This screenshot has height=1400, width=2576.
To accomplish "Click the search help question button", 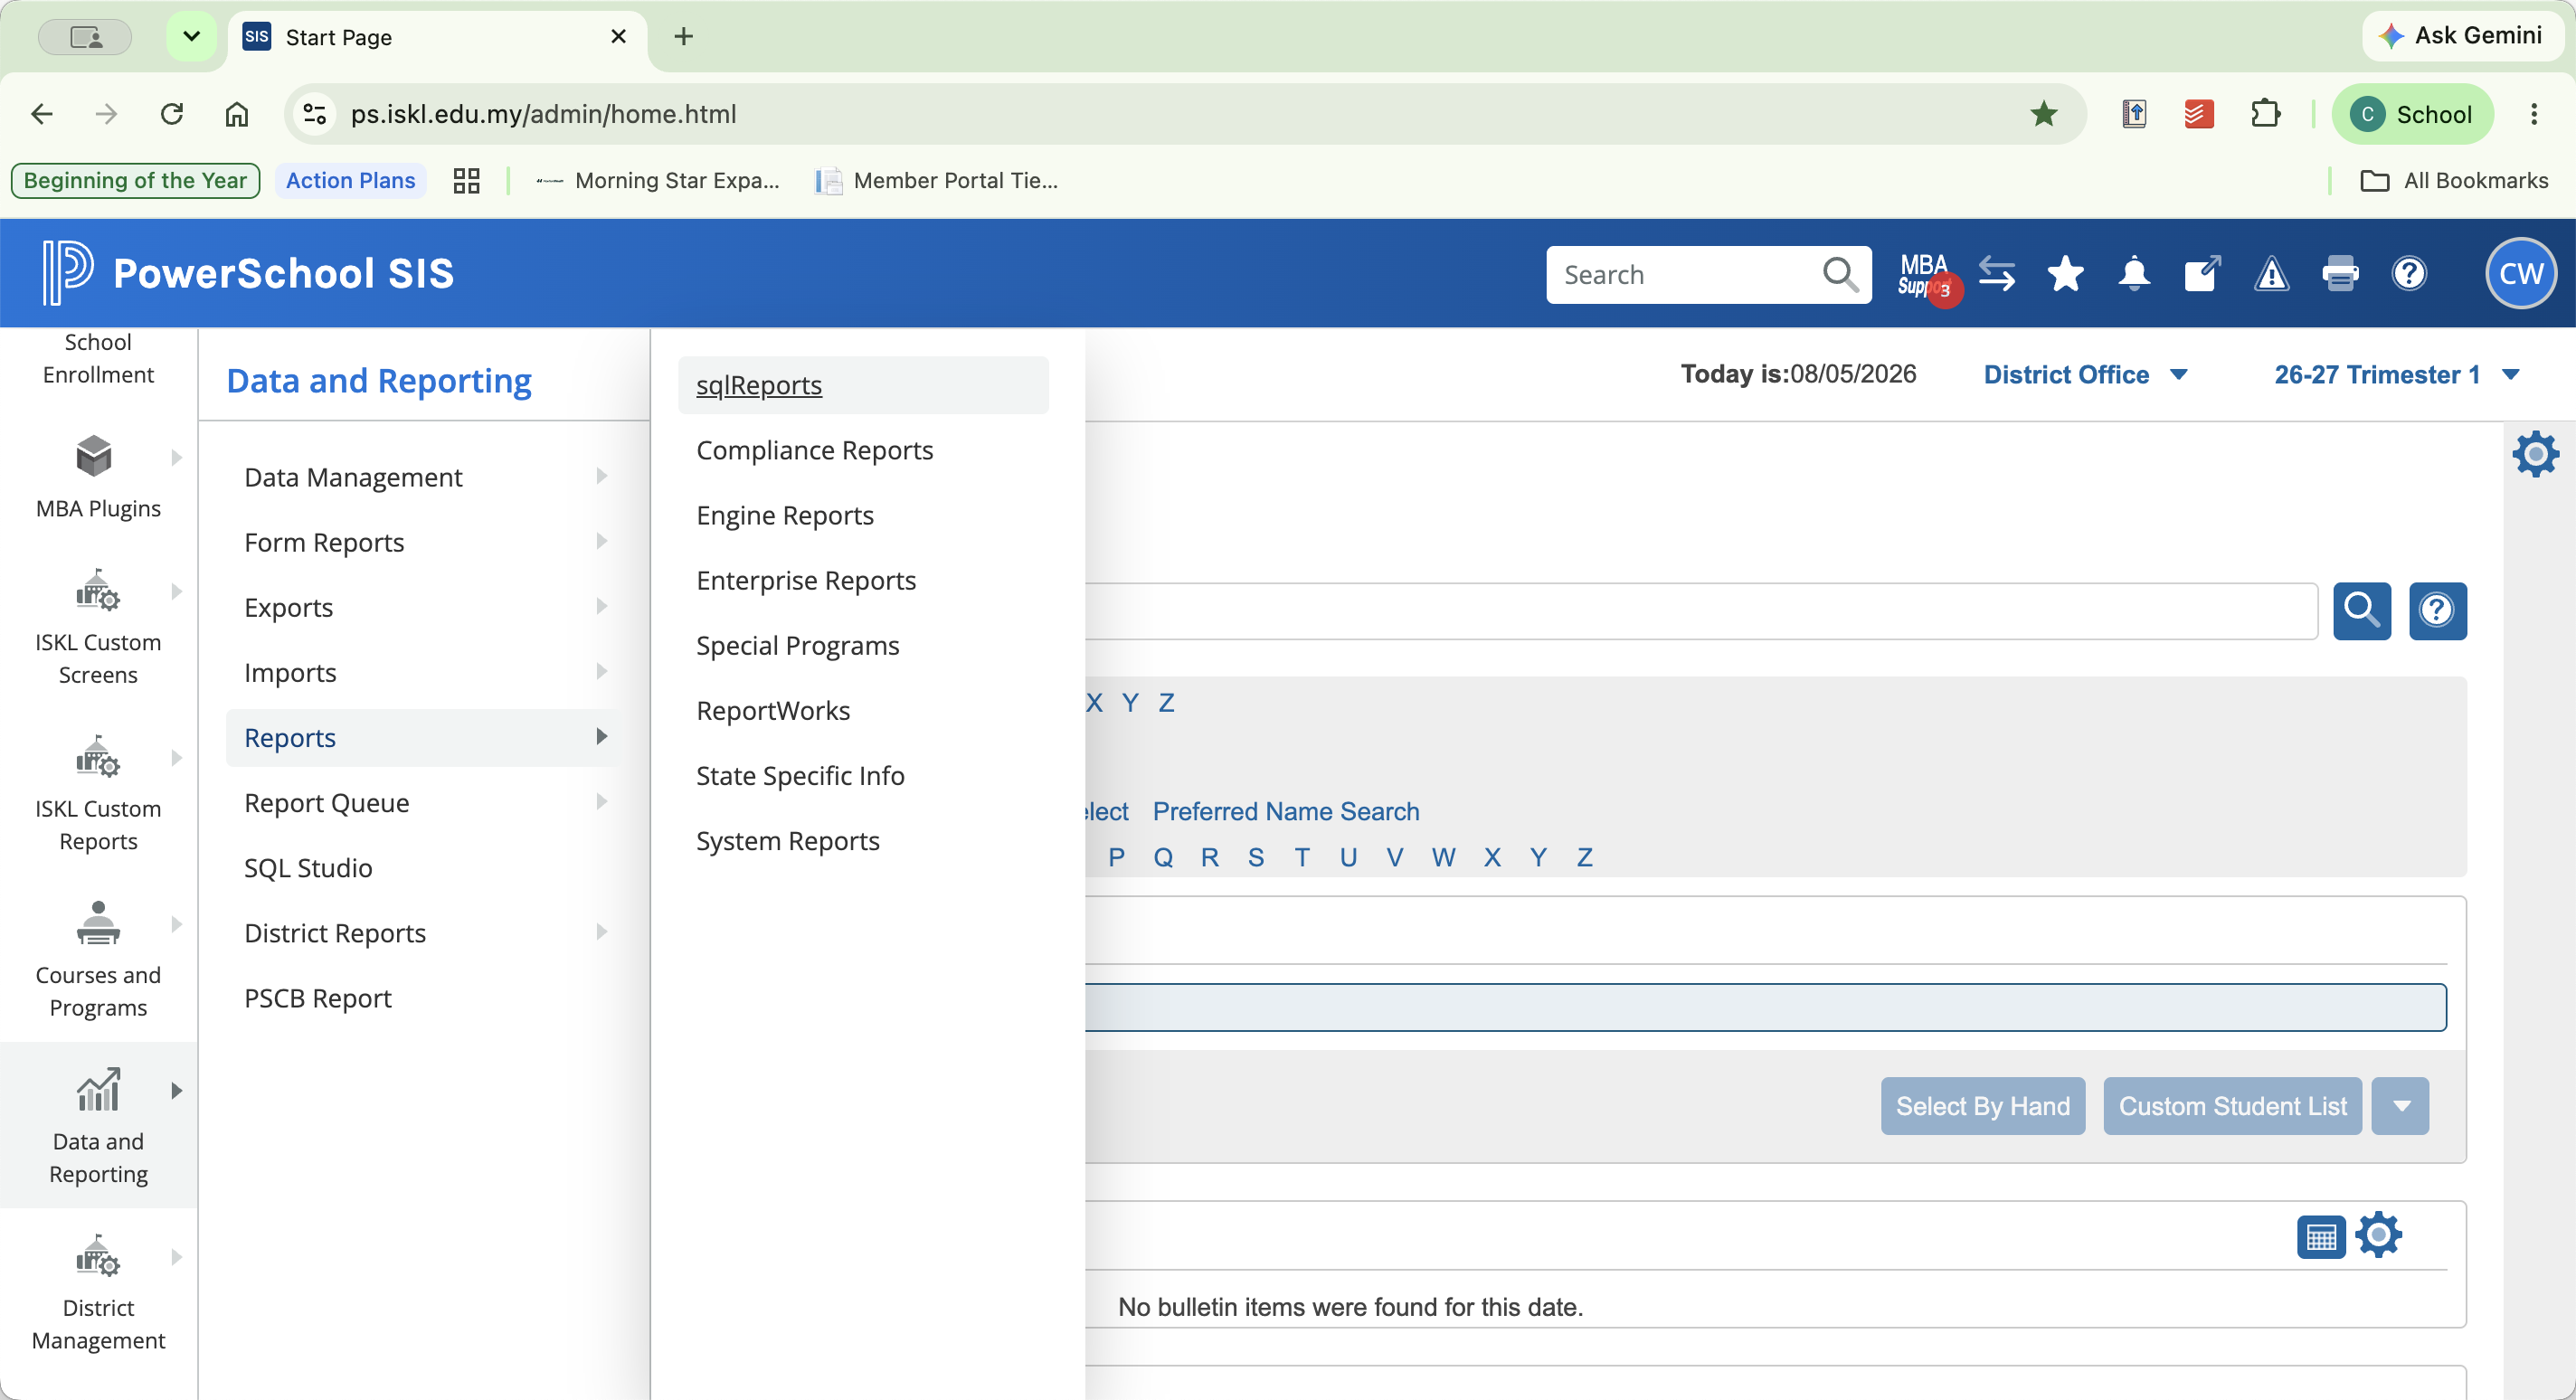I will click(x=2437, y=610).
